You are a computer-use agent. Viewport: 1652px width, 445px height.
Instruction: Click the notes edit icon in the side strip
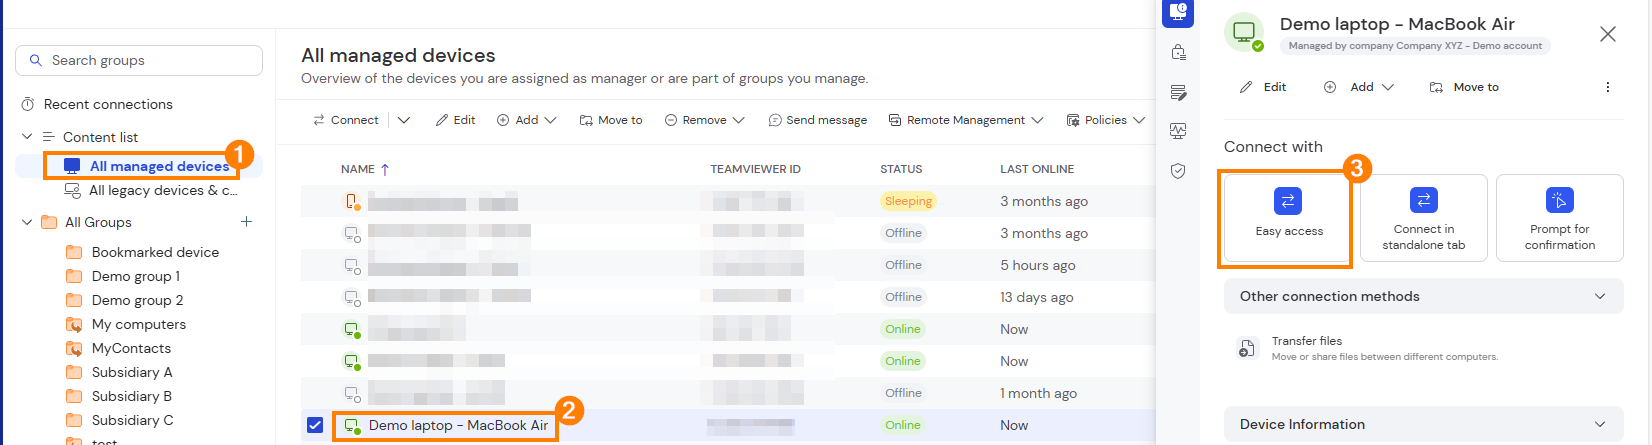(x=1178, y=93)
